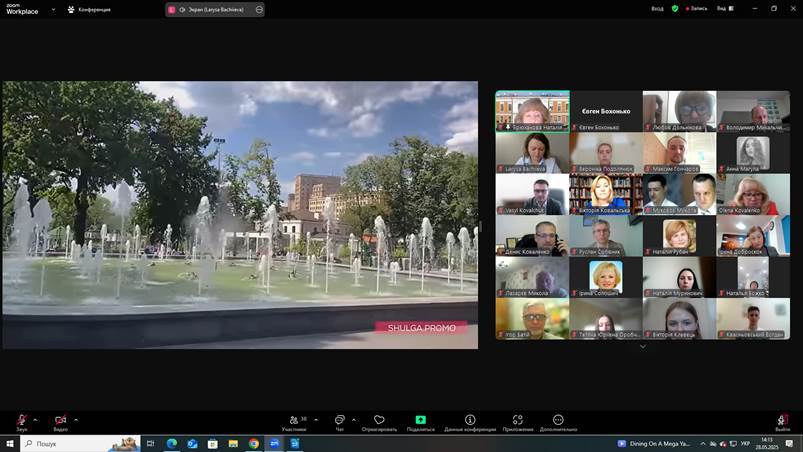Click the Вход sign-in link
This screenshot has width=803, height=452.
[657, 8]
